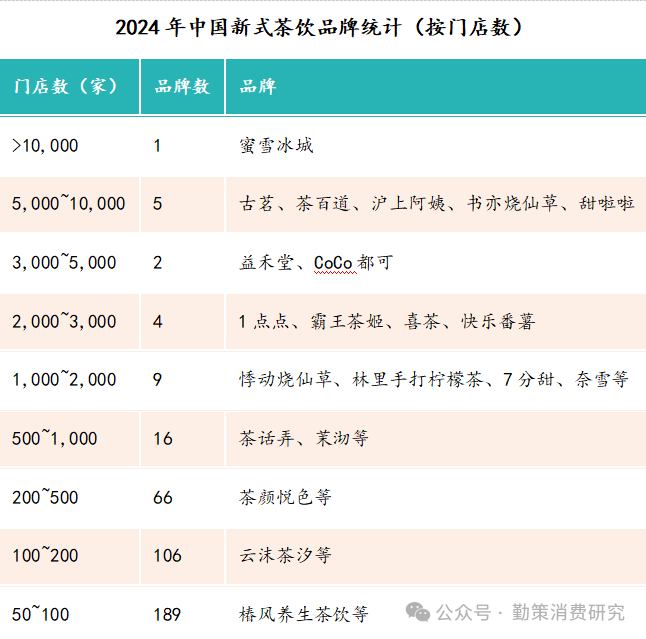
Task: Select brand count 66
Action: [x=163, y=497]
